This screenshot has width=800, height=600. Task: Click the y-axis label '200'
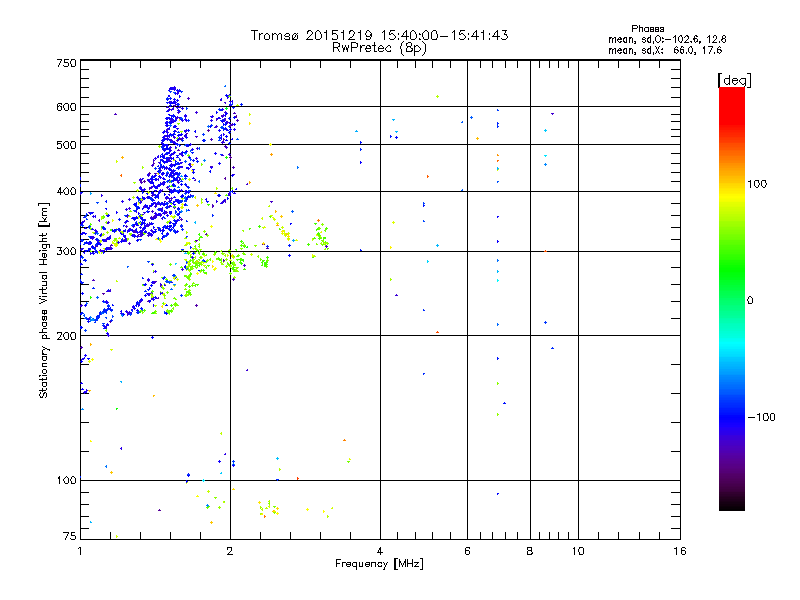[x=66, y=336]
